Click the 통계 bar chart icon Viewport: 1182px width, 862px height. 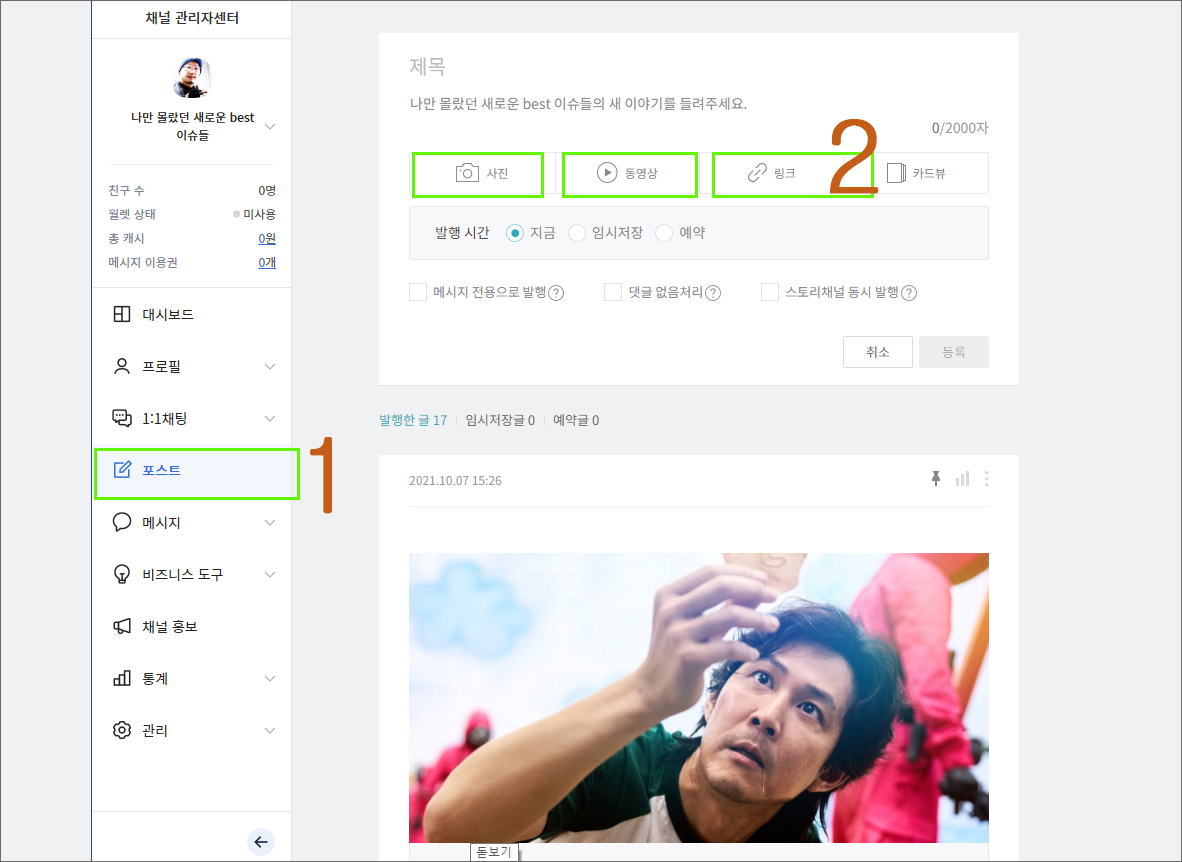pos(121,679)
